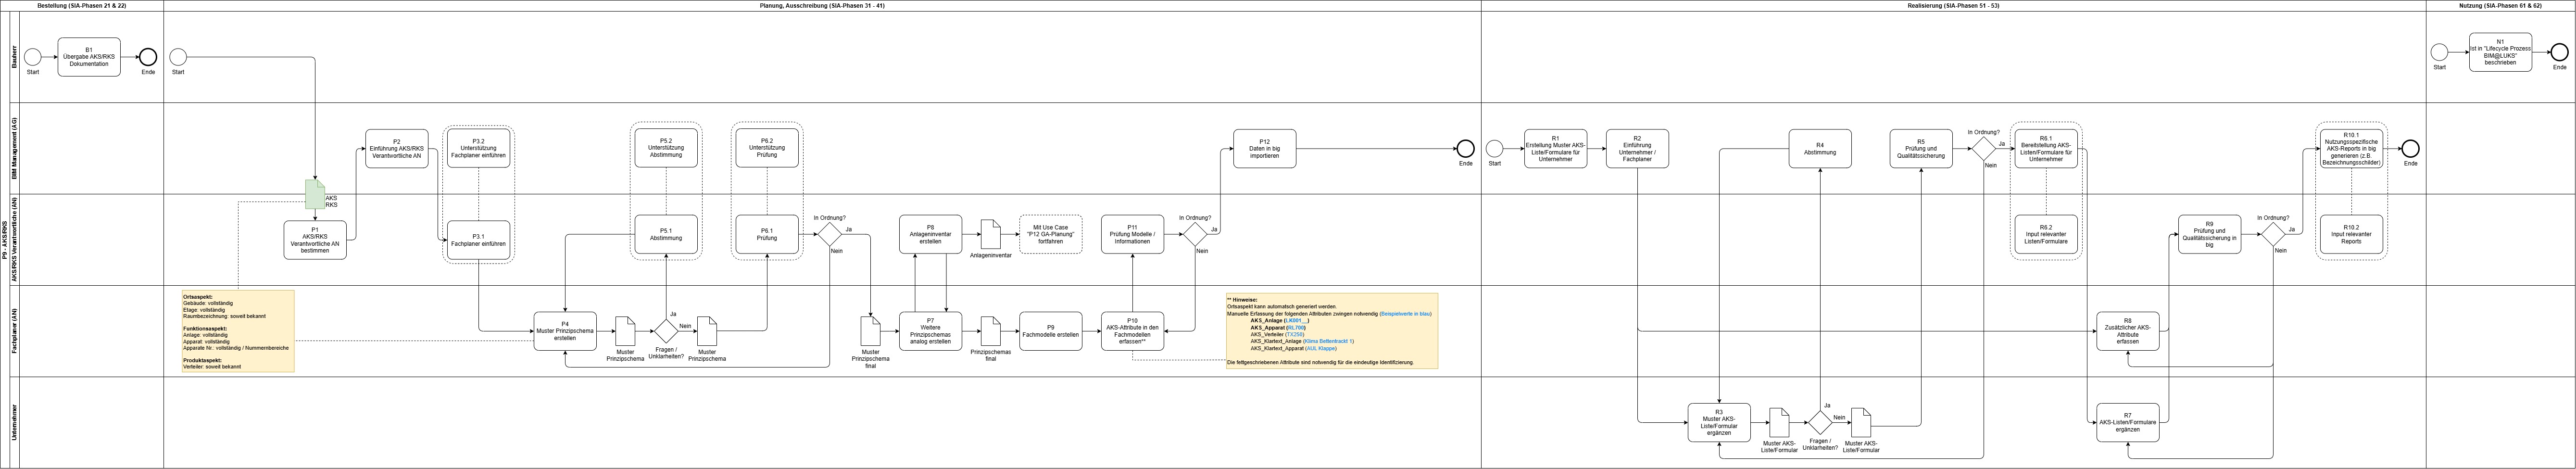Select task P11 Prüfung Modelle / Informationen
The image size is (2576, 469).
[x=1133, y=234]
